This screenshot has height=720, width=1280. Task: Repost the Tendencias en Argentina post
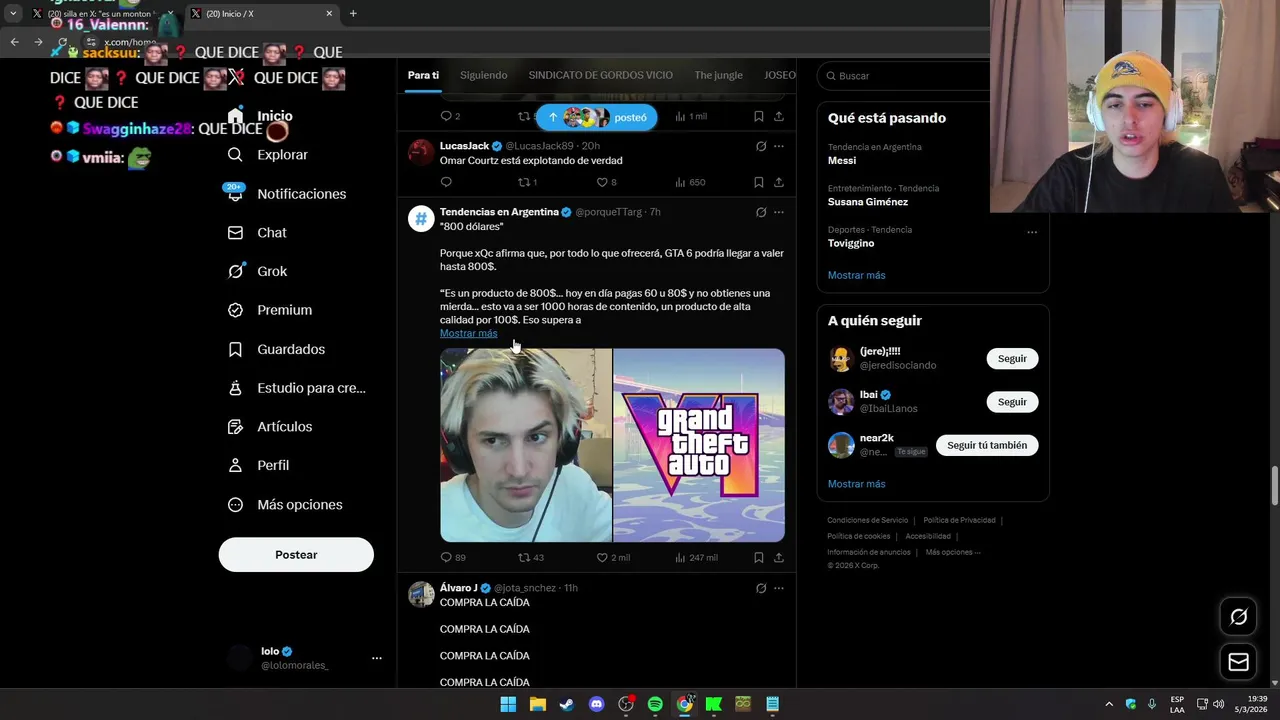[531, 557]
